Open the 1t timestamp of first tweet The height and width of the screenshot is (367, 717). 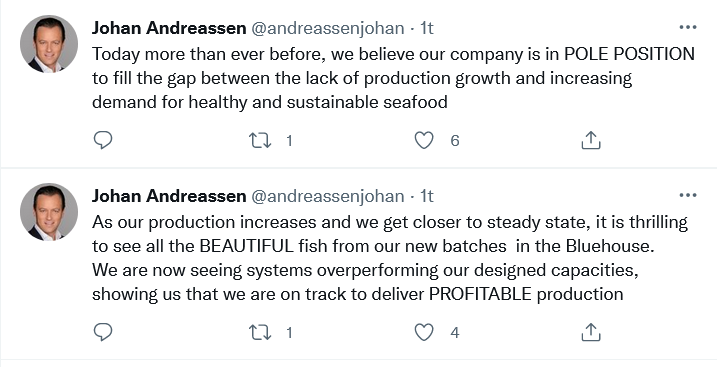427,28
